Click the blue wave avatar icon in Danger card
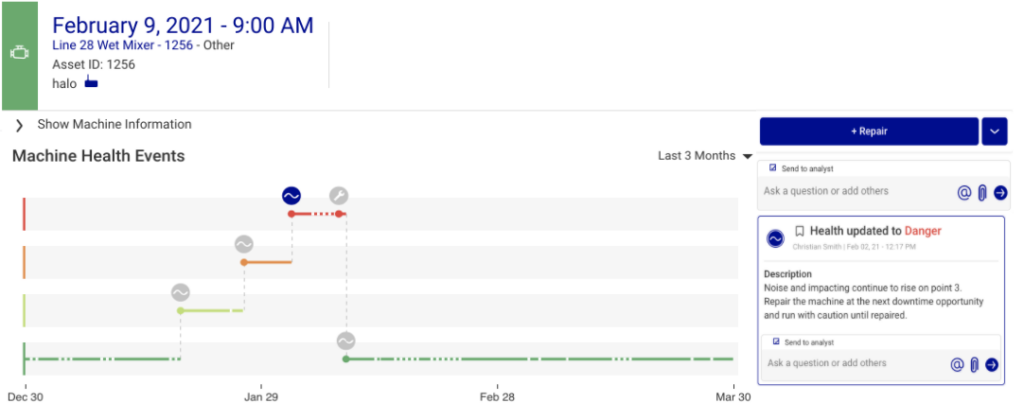The image size is (1024, 420). pyautogui.click(x=775, y=239)
